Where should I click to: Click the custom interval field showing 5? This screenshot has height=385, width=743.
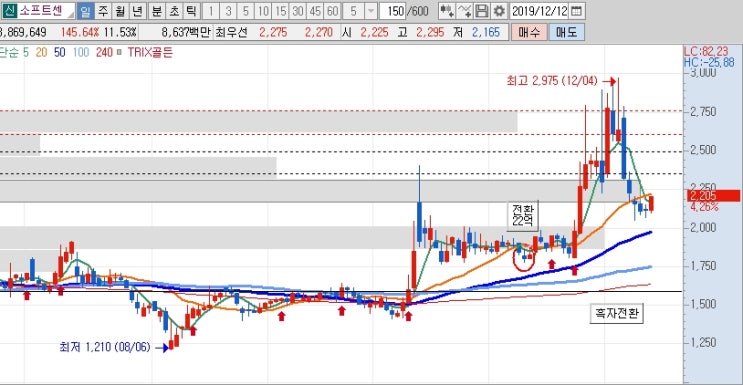click(x=353, y=10)
